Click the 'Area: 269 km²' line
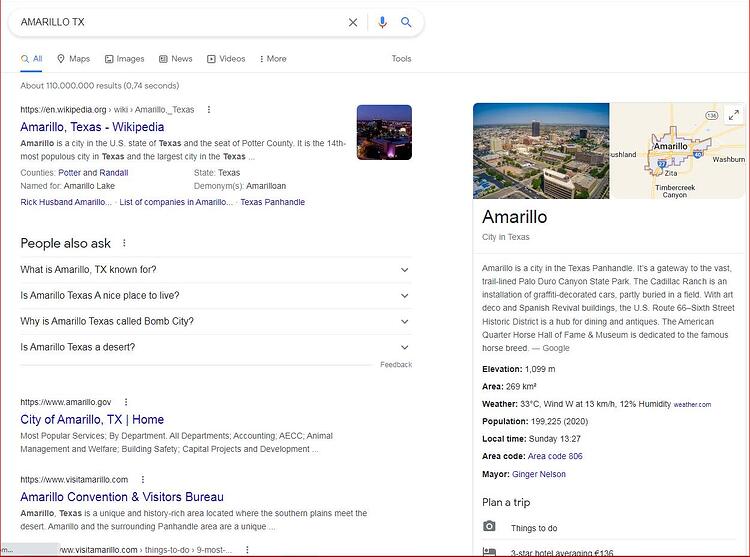The image size is (750, 557). point(509,386)
